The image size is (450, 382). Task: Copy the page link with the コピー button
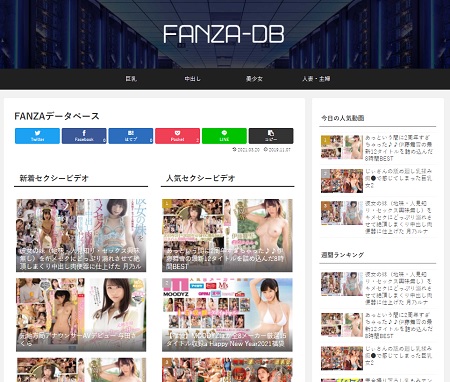[271, 136]
